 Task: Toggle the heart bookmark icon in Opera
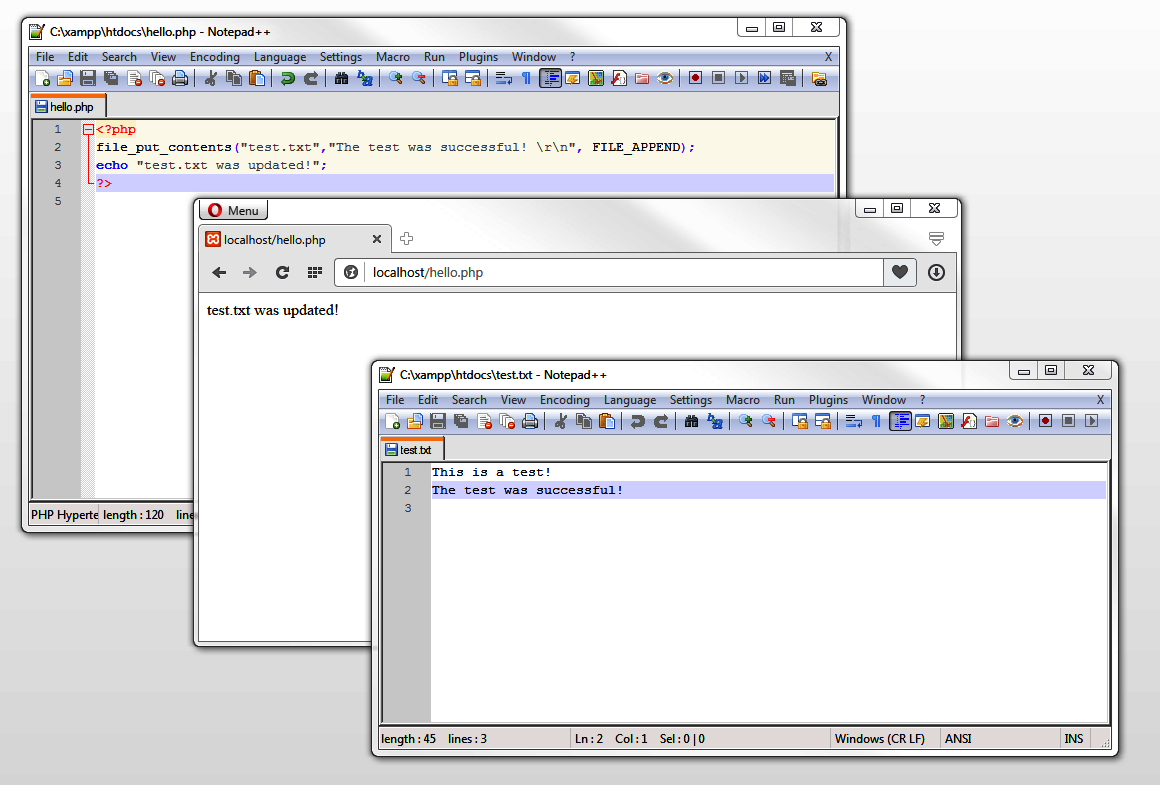(x=899, y=272)
